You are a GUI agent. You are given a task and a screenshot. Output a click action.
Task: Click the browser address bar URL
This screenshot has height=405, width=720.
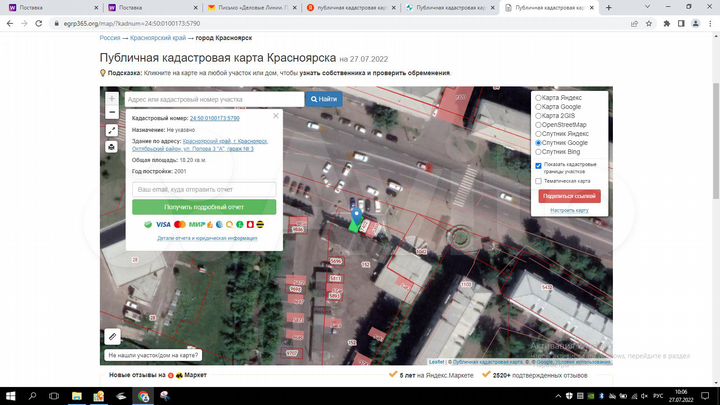pyautogui.click(x=132, y=23)
